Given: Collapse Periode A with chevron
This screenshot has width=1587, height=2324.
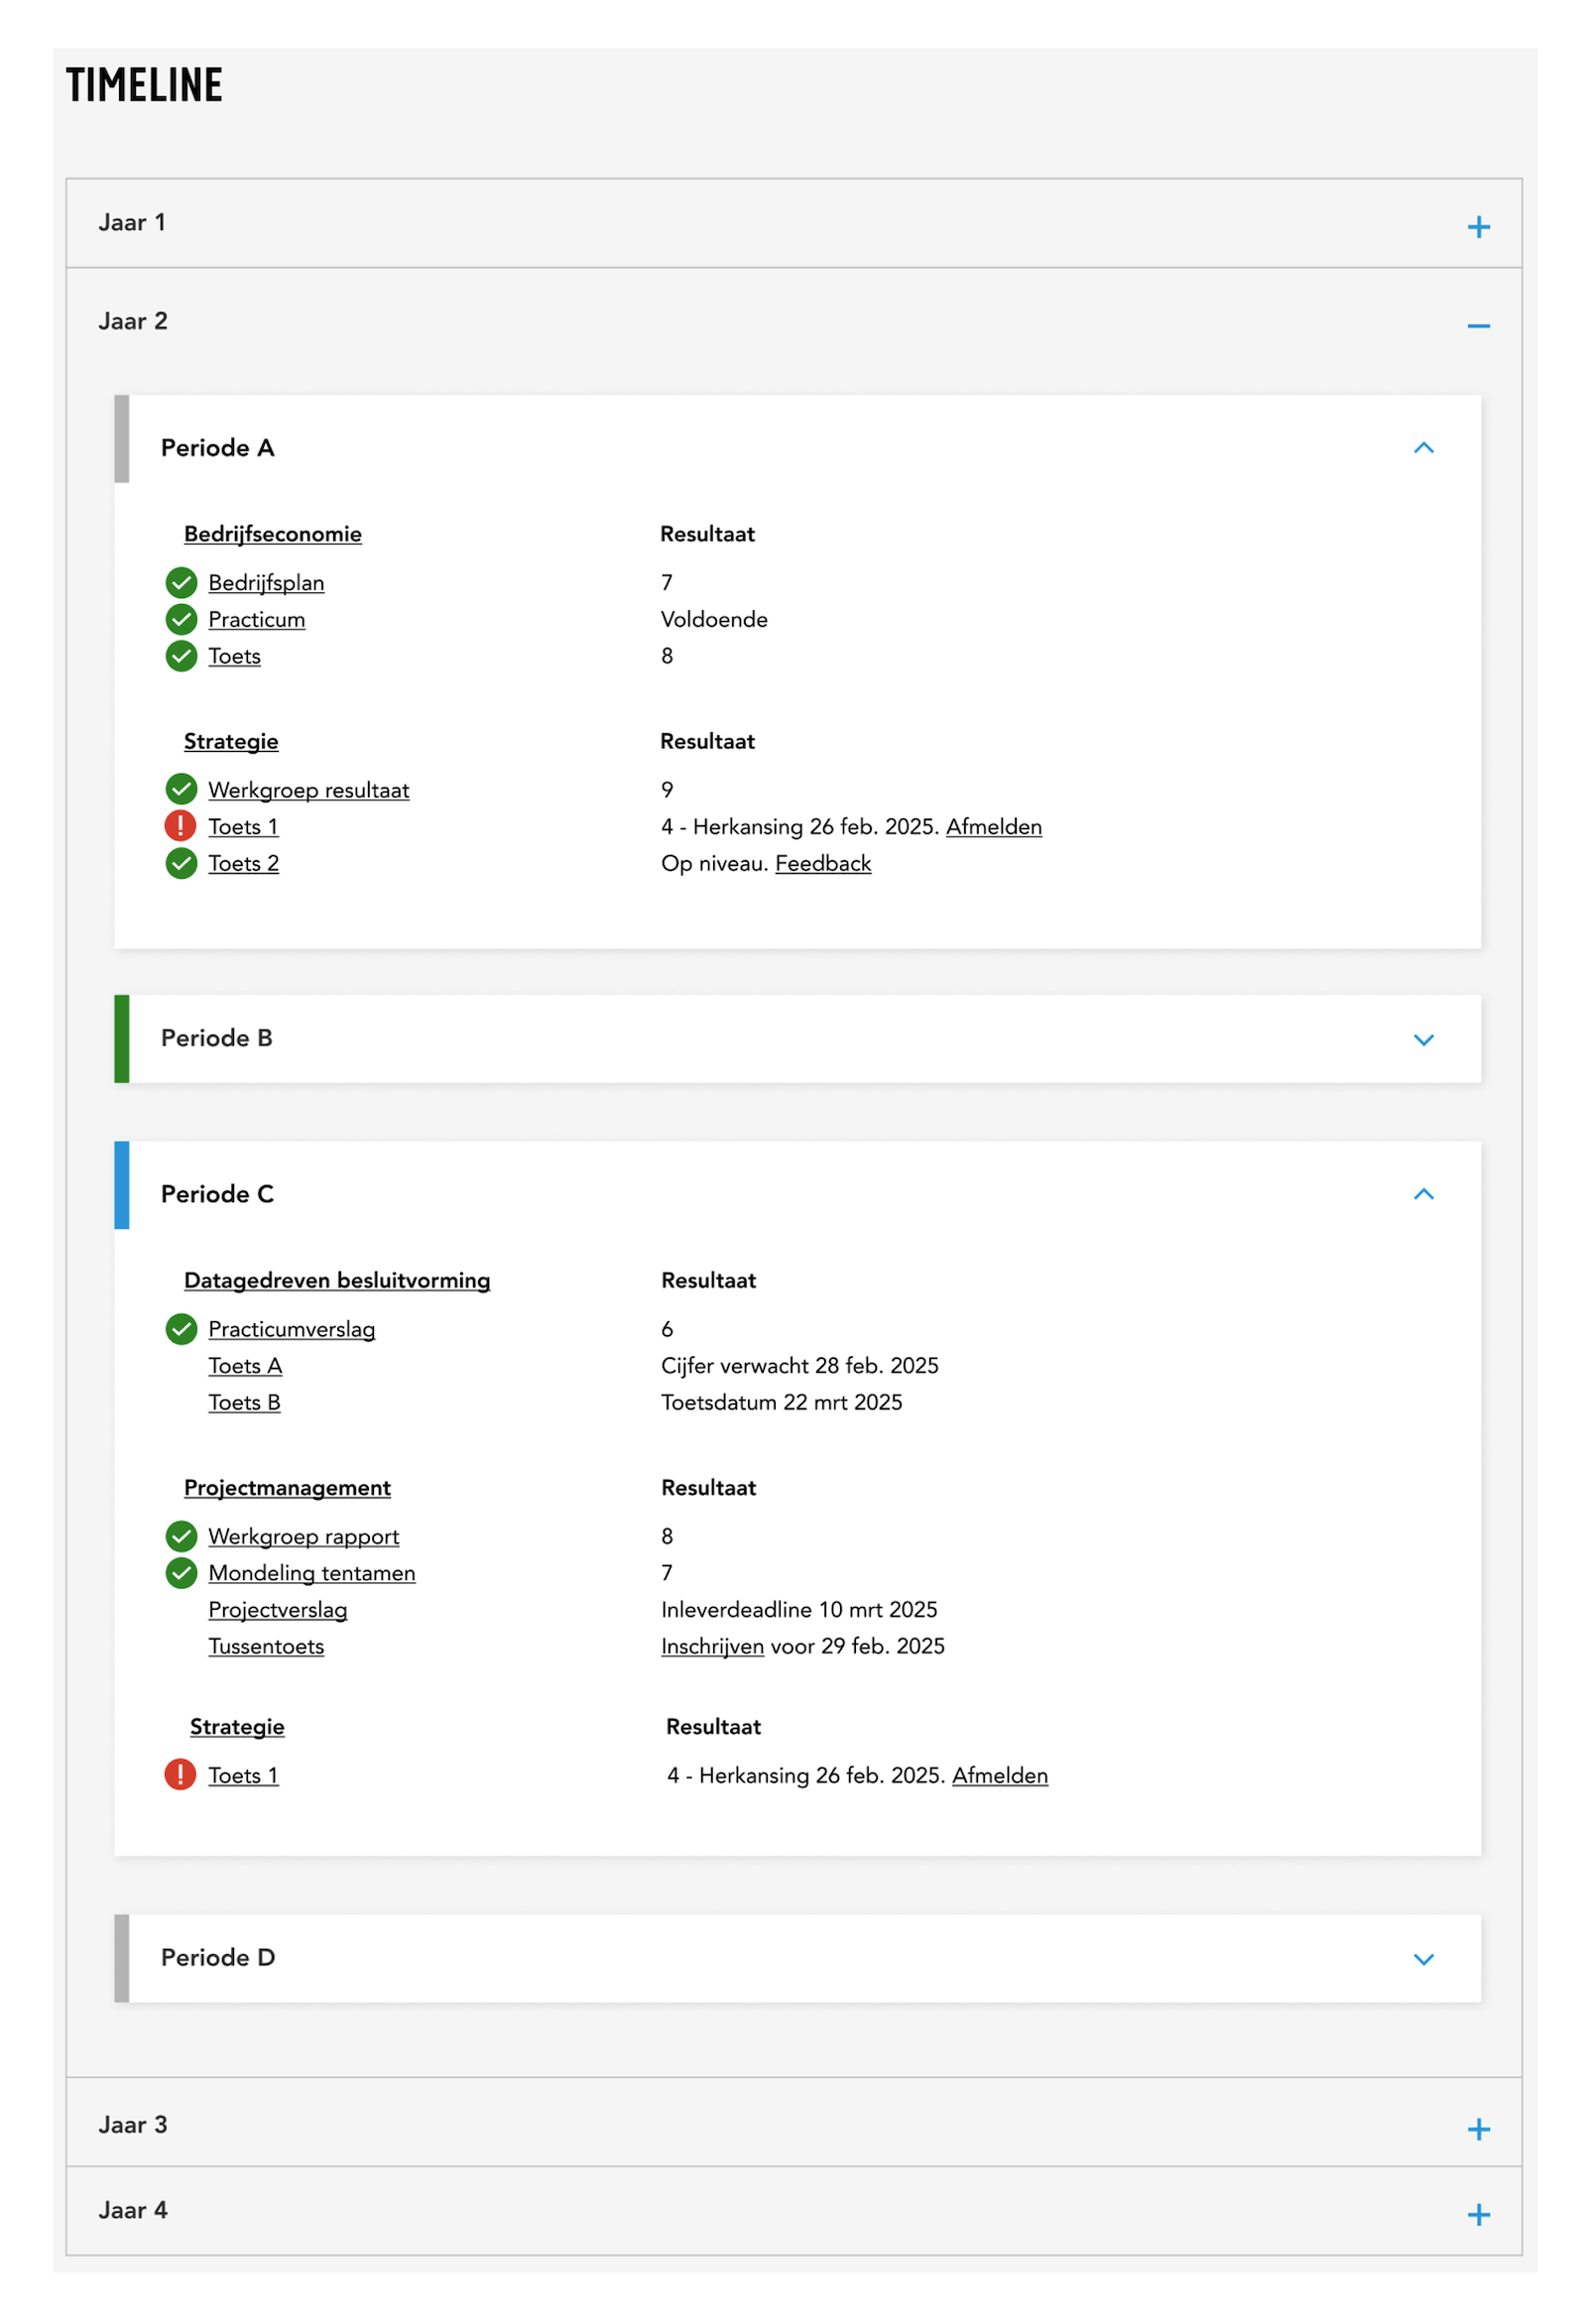Looking at the screenshot, I should pyautogui.click(x=1423, y=448).
